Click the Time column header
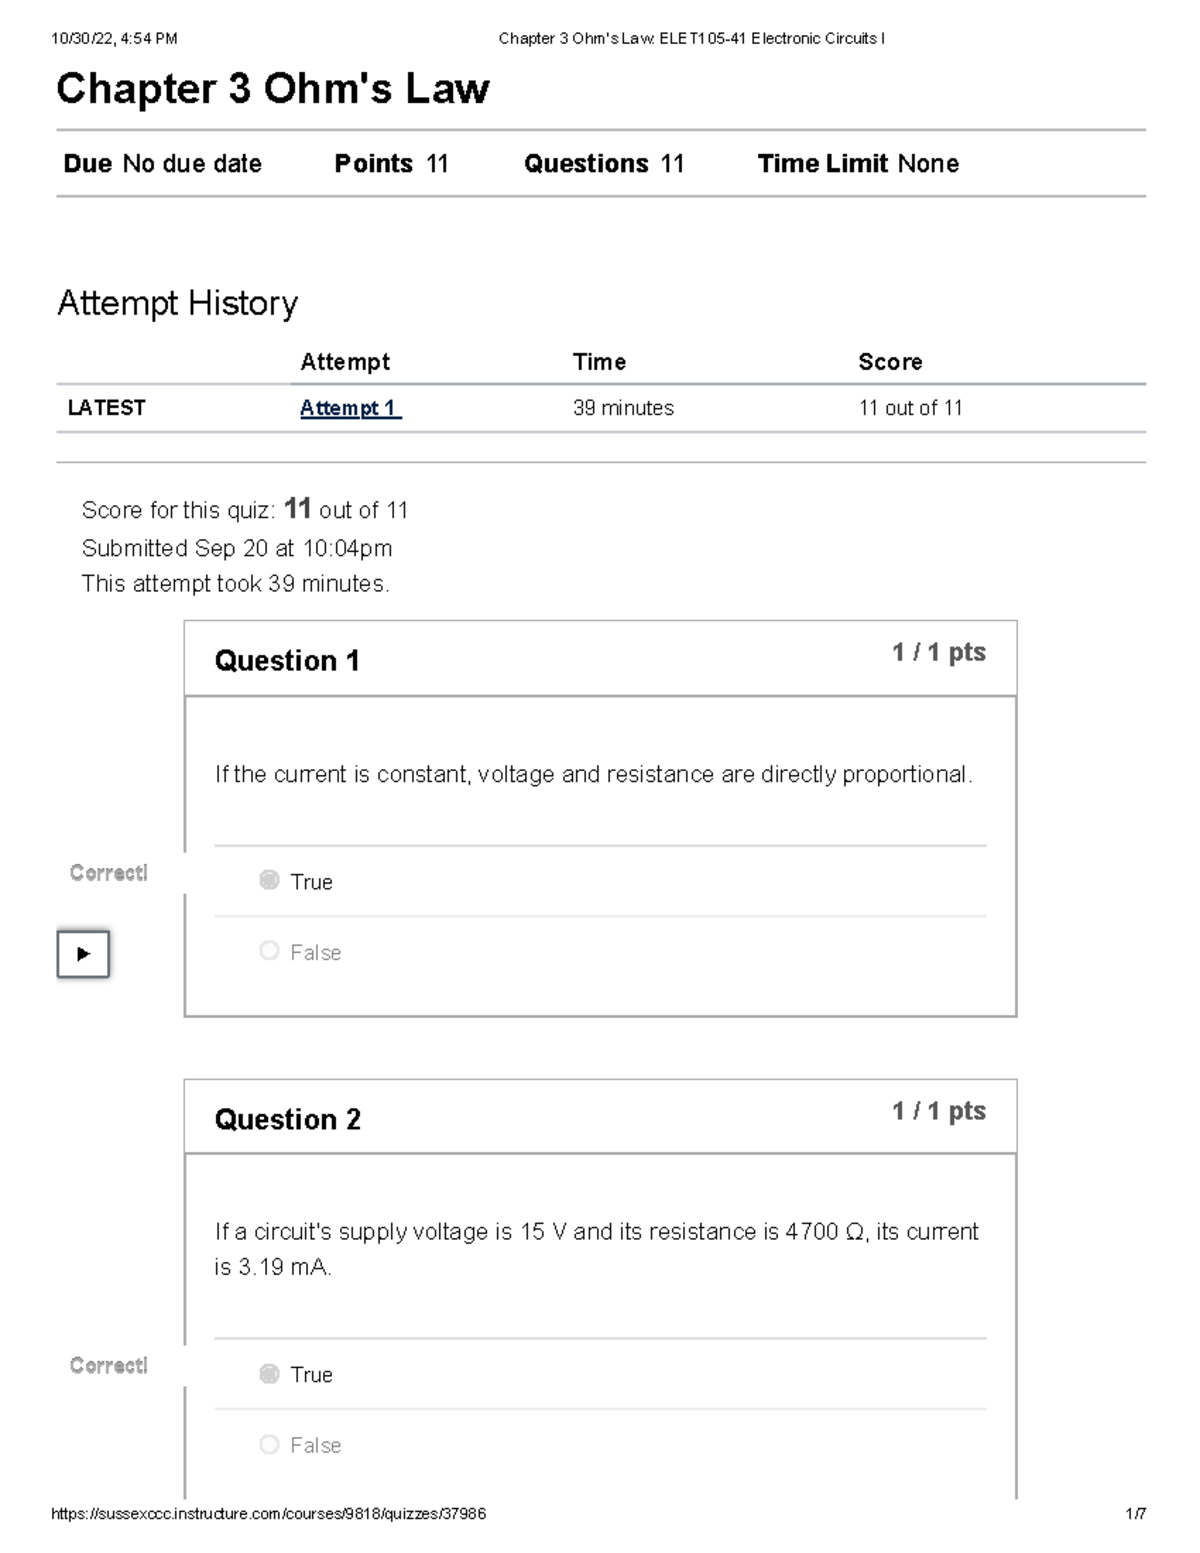Image resolution: width=1200 pixels, height=1553 pixels. [599, 362]
